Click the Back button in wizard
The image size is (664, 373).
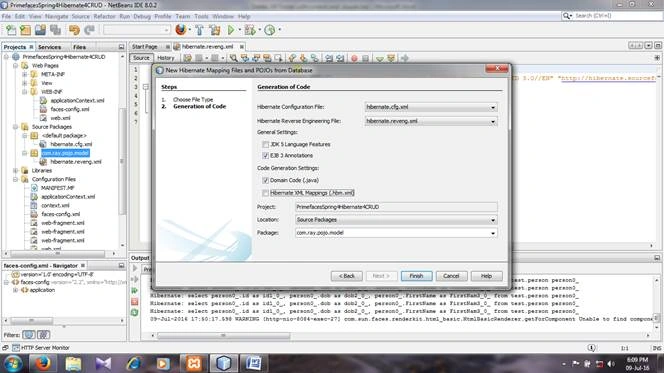click(346, 276)
